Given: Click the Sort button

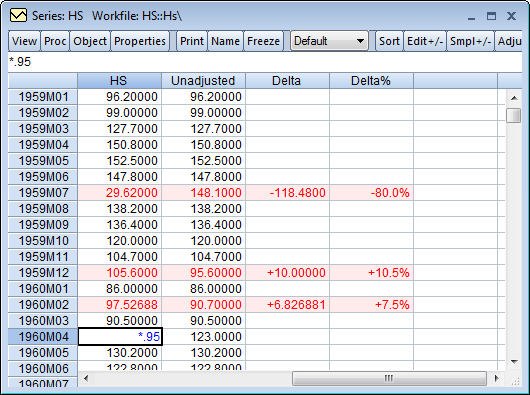Looking at the screenshot, I should (389, 41).
